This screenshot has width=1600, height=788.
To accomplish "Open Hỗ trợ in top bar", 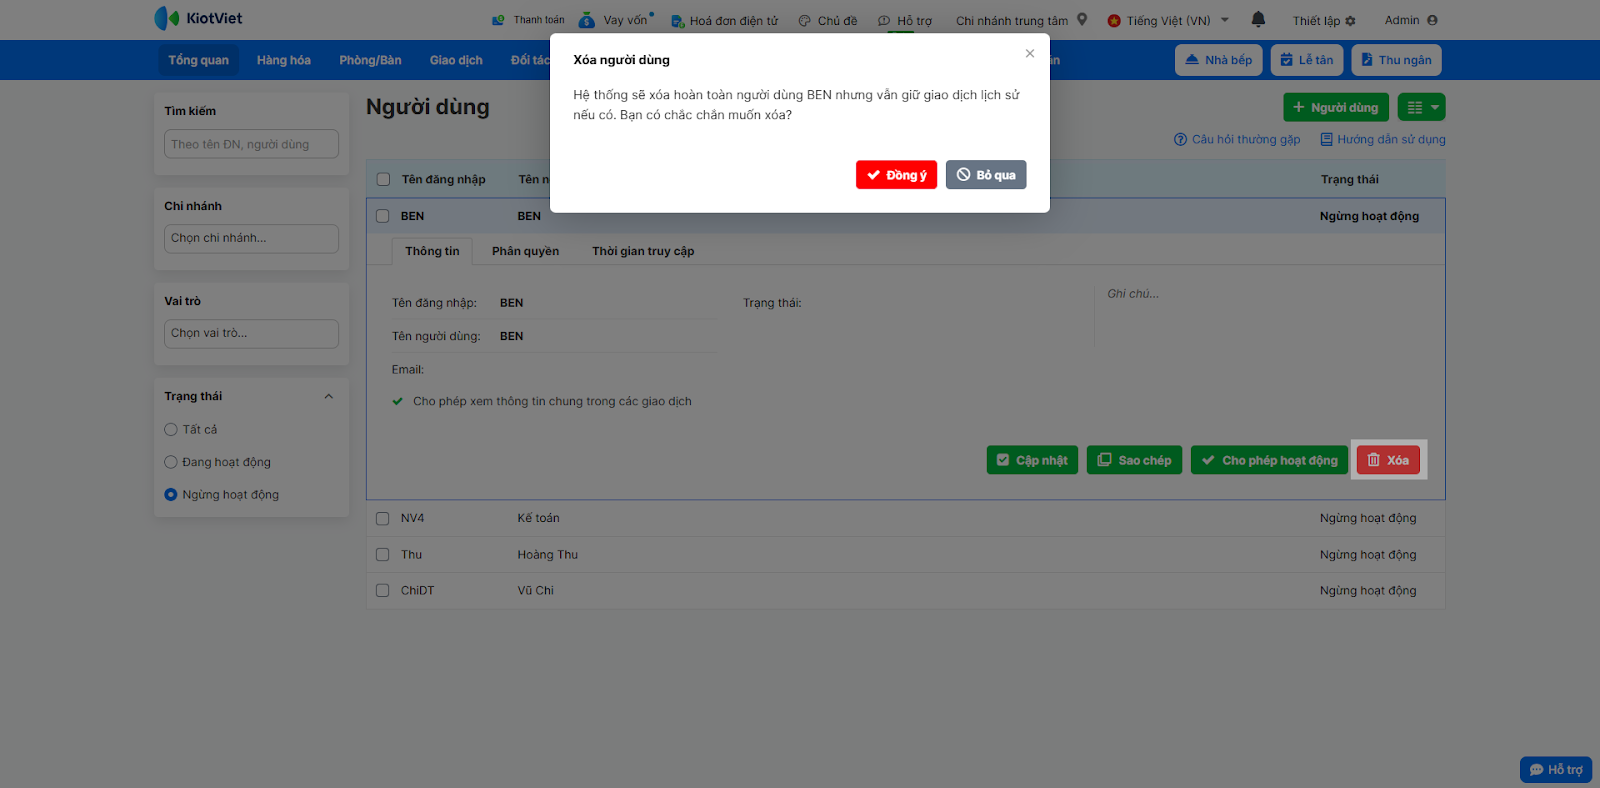I will point(905,20).
